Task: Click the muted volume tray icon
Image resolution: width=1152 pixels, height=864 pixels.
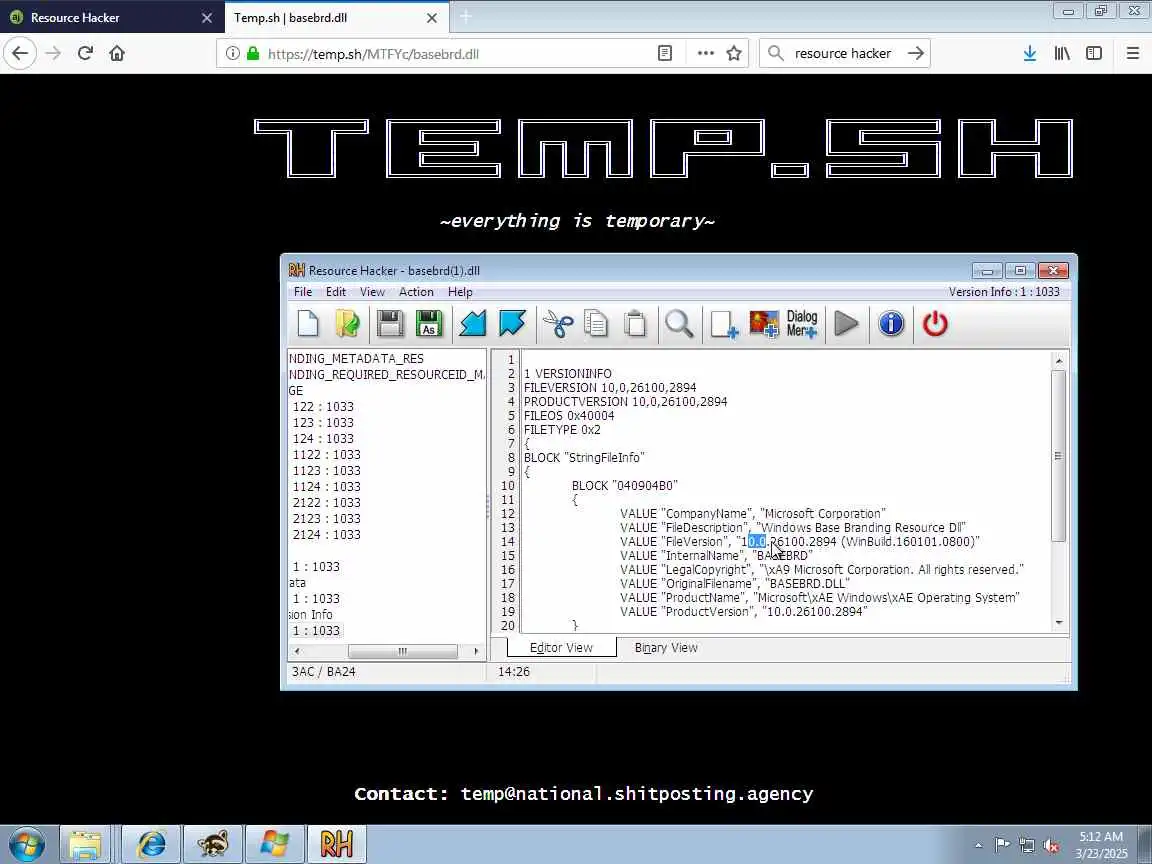Action: pos(1050,846)
